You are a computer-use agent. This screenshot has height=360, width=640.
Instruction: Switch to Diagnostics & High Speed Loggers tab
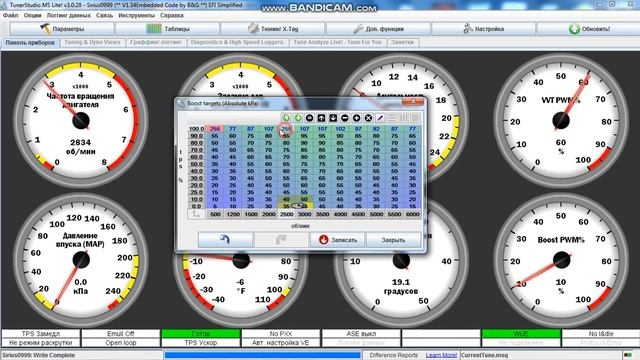pos(237,42)
